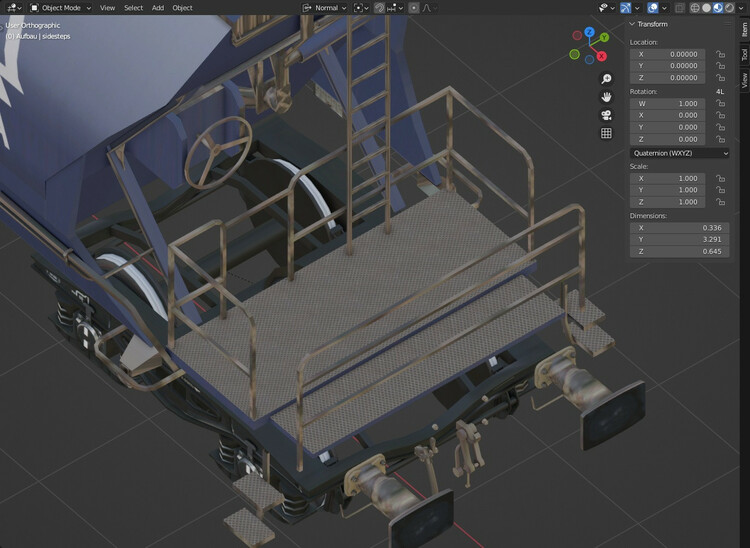Click the Dimensions X field
This screenshot has width=750, height=548.
(x=680, y=228)
